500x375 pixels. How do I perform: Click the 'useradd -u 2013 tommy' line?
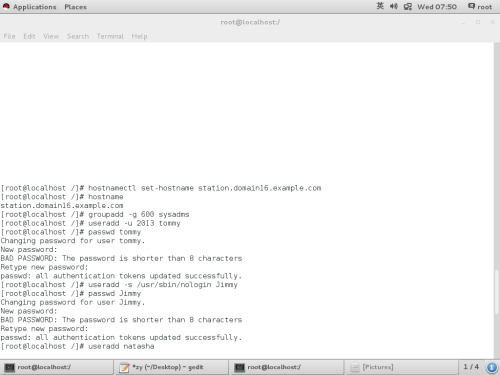tap(91, 223)
